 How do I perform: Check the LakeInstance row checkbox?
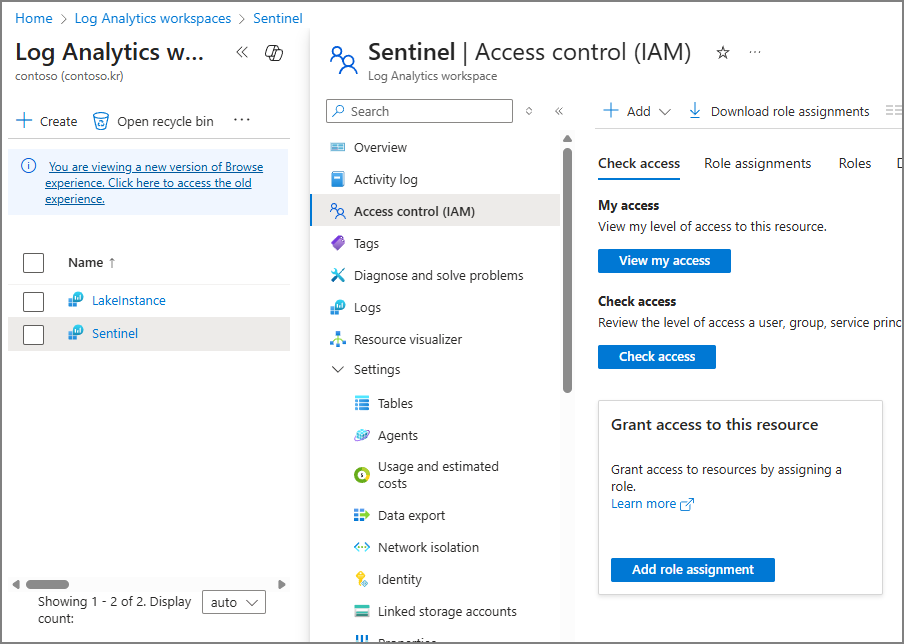34,301
